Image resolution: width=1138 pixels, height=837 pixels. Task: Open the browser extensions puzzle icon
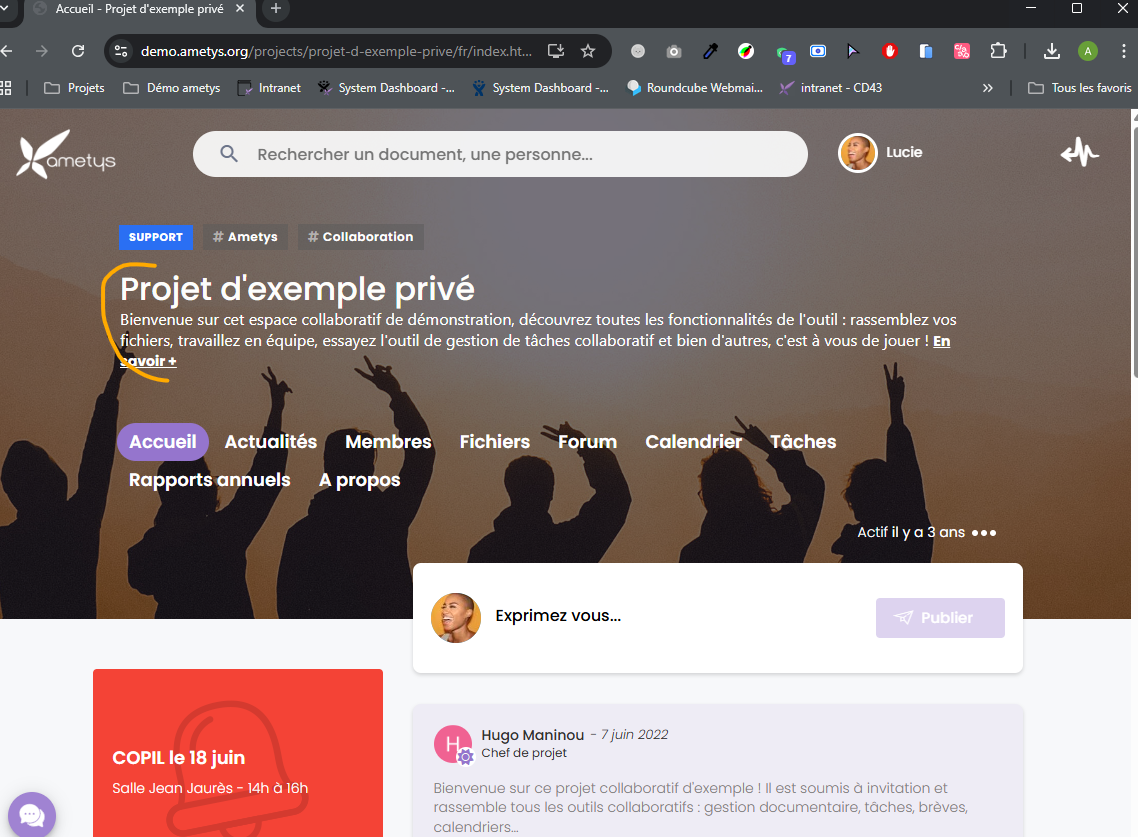(x=997, y=51)
